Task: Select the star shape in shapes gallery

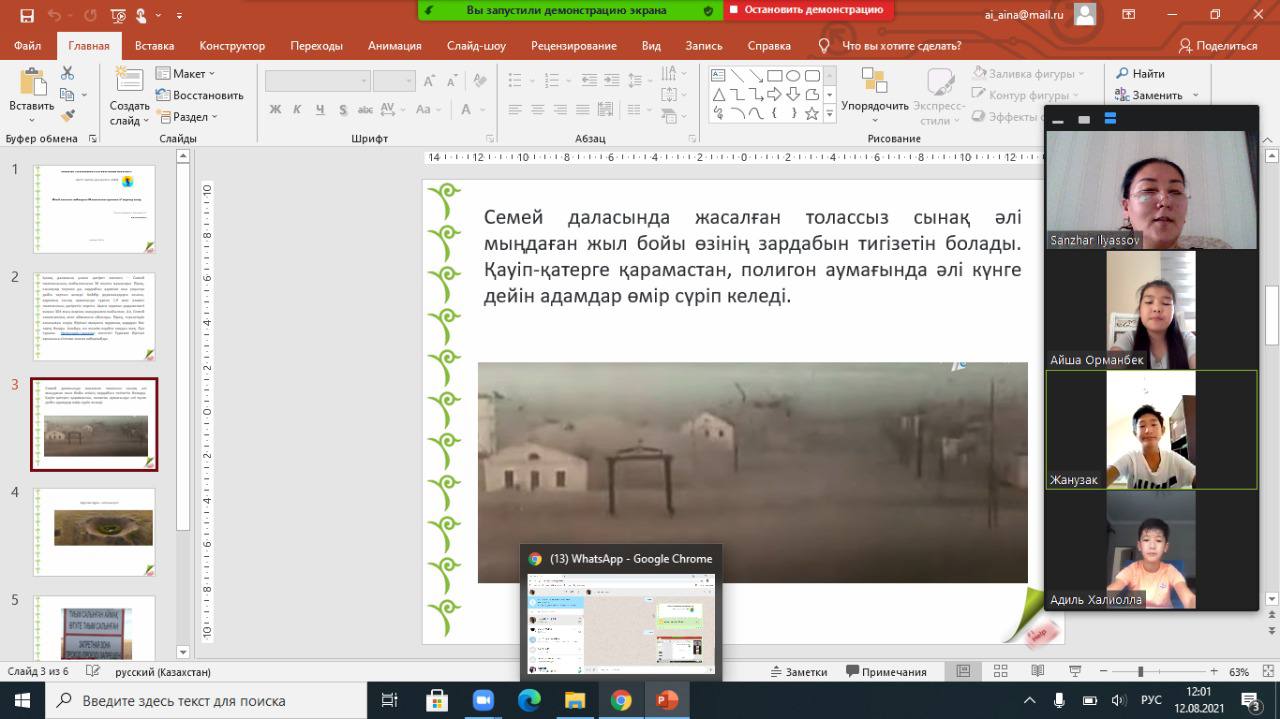Action: coord(812,114)
